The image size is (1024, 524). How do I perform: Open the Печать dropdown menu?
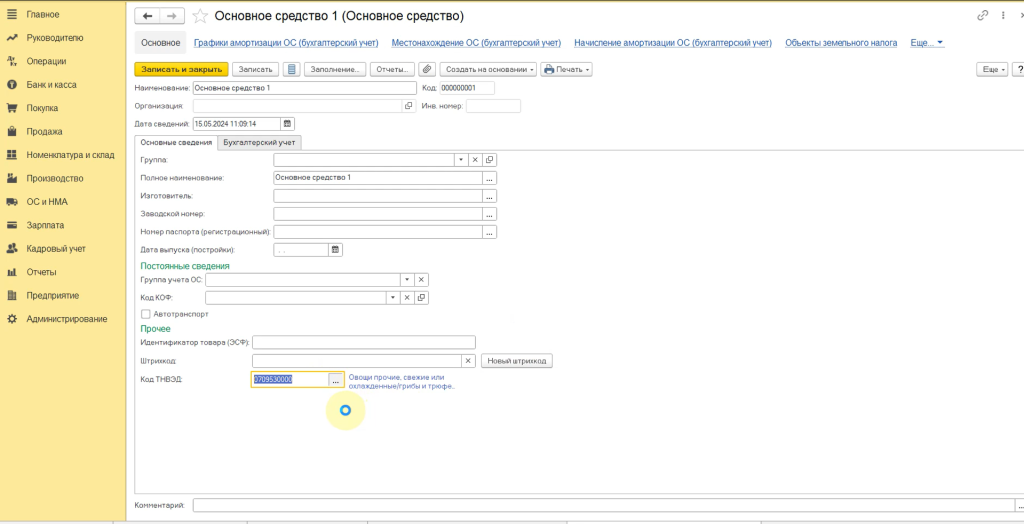click(567, 69)
